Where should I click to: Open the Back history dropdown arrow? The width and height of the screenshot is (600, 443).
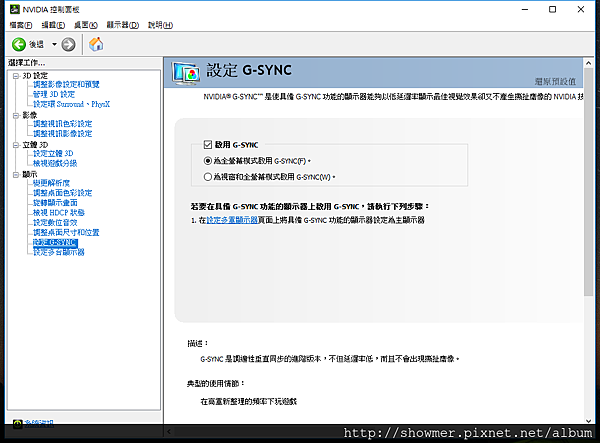[54, 44]
